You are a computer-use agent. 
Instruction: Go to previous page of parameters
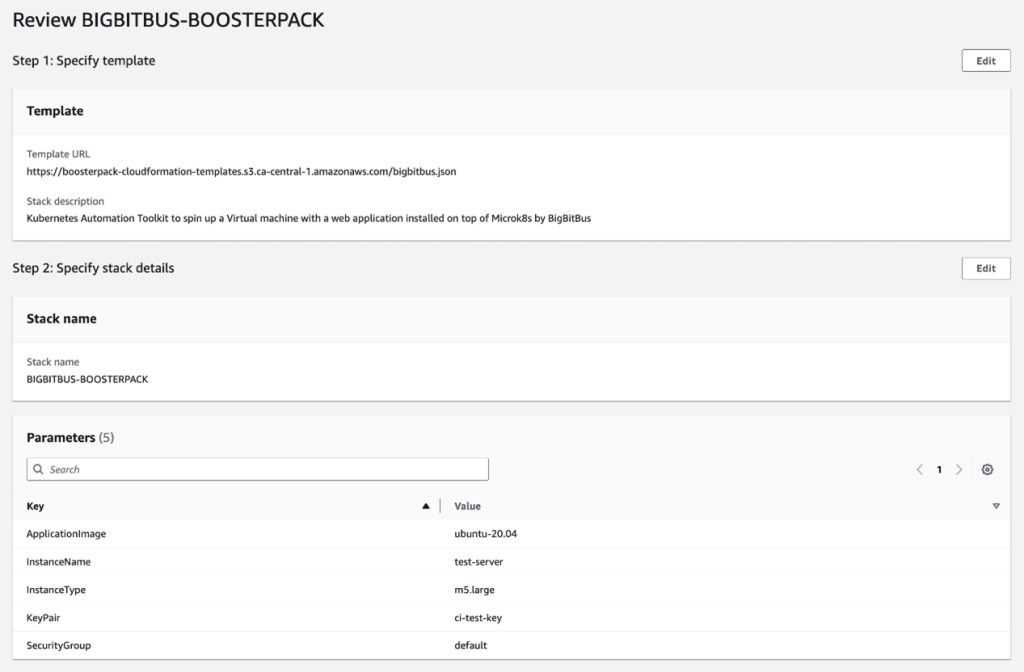click(919, 470)
